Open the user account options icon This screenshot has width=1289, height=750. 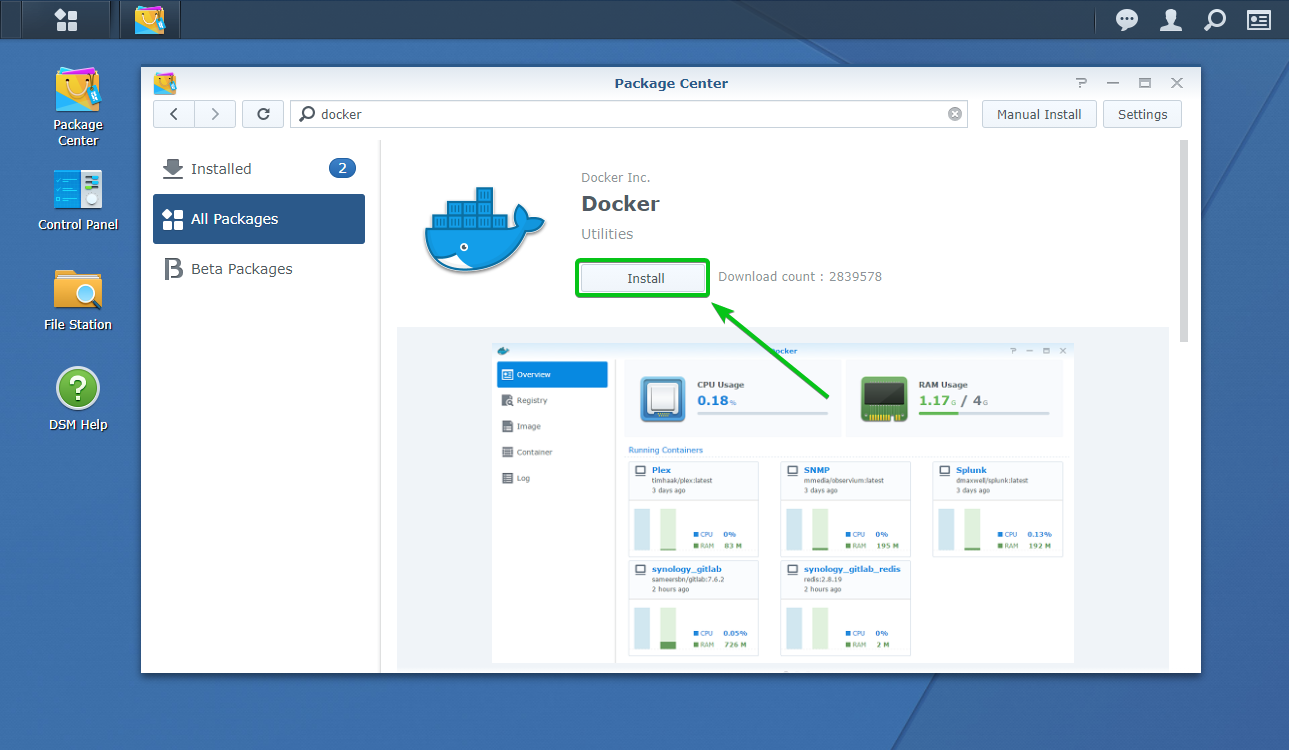click(x=1171, y=20)
